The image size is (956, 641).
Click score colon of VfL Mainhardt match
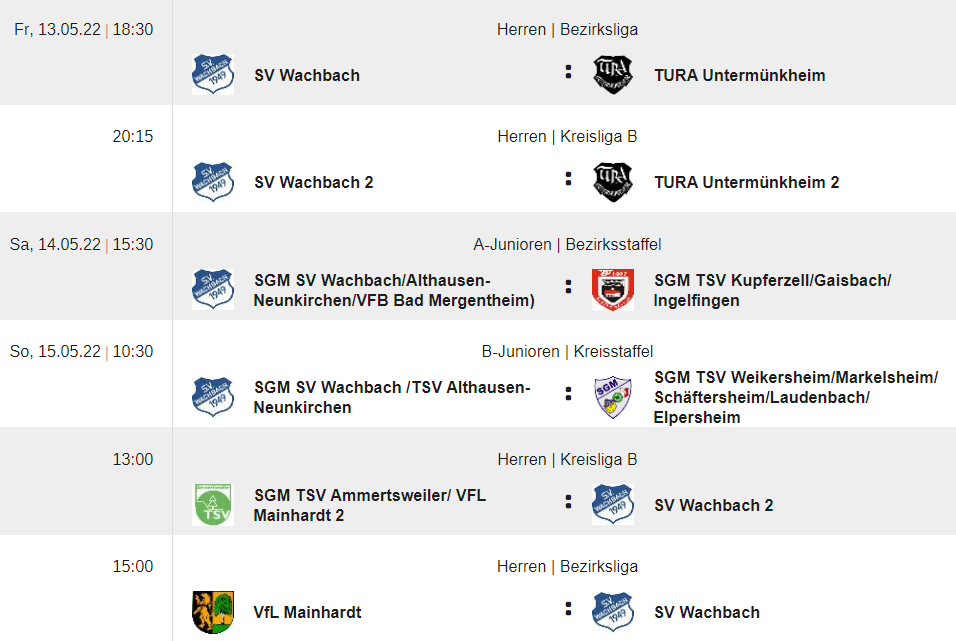tap(568, 609)
